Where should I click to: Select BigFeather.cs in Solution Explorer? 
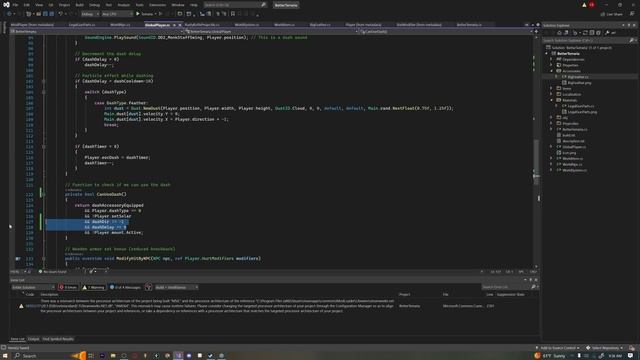pyautogui.click(x=578, y=77)
